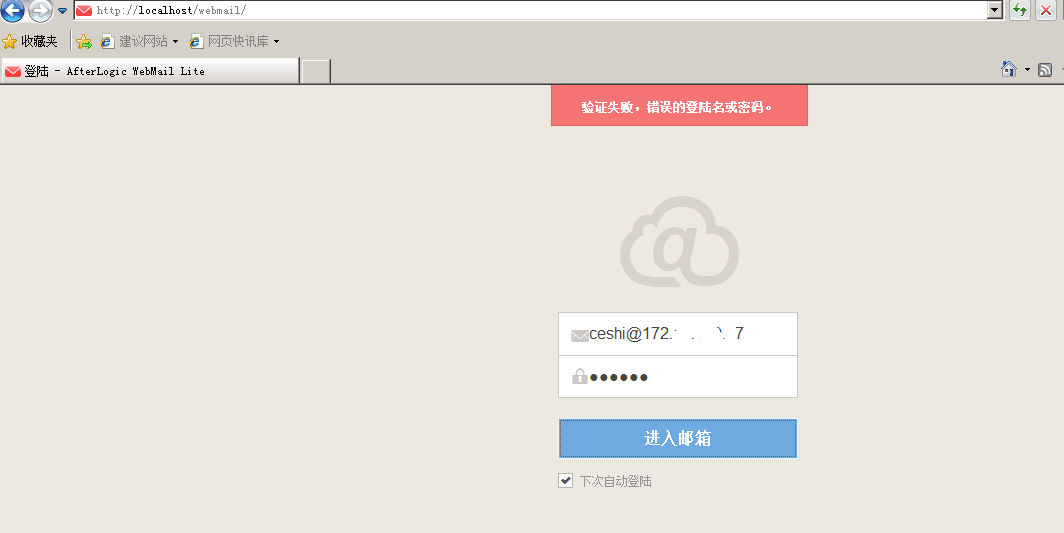Expand the Home button dropdown arrow
This screenshot has height=533, width=1064.
(1027, 69)
